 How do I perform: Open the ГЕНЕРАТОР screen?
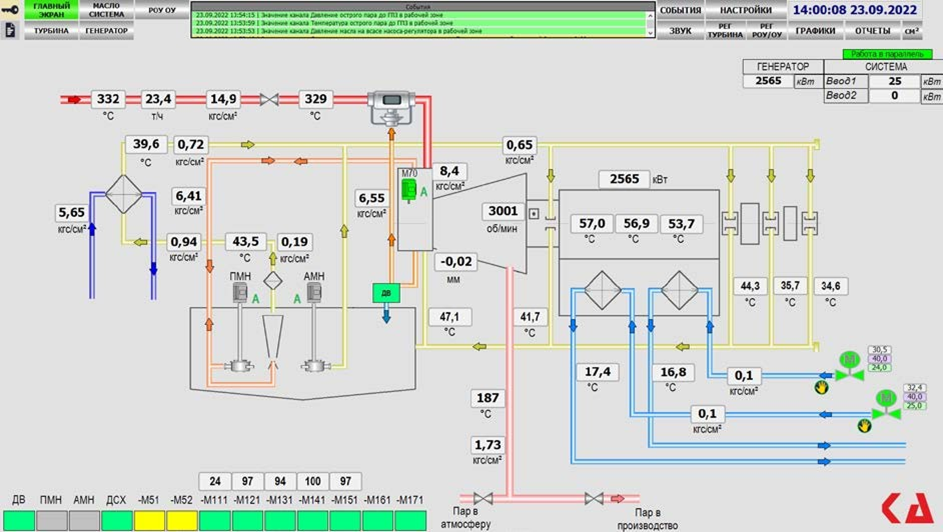point(106,31)
